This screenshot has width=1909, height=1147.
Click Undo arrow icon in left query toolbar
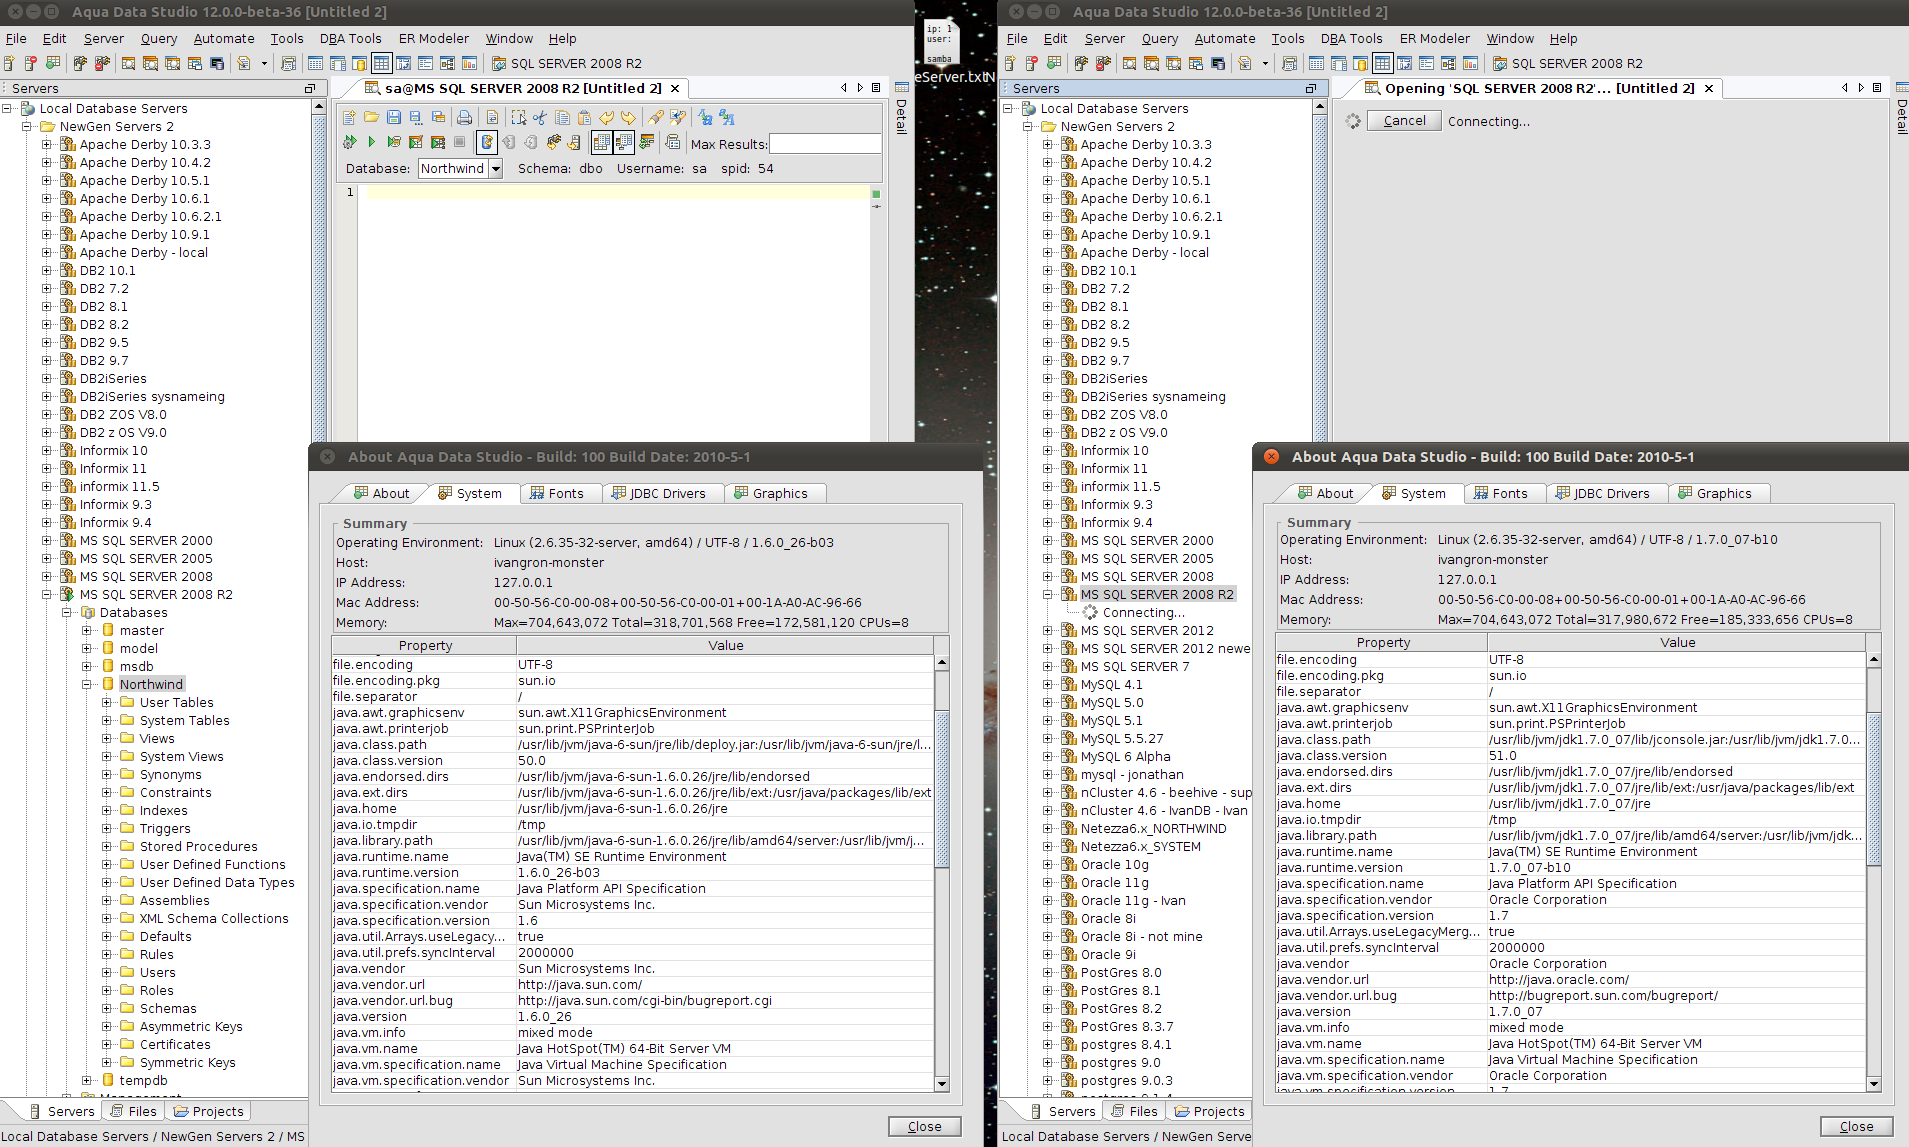[606, 117]
